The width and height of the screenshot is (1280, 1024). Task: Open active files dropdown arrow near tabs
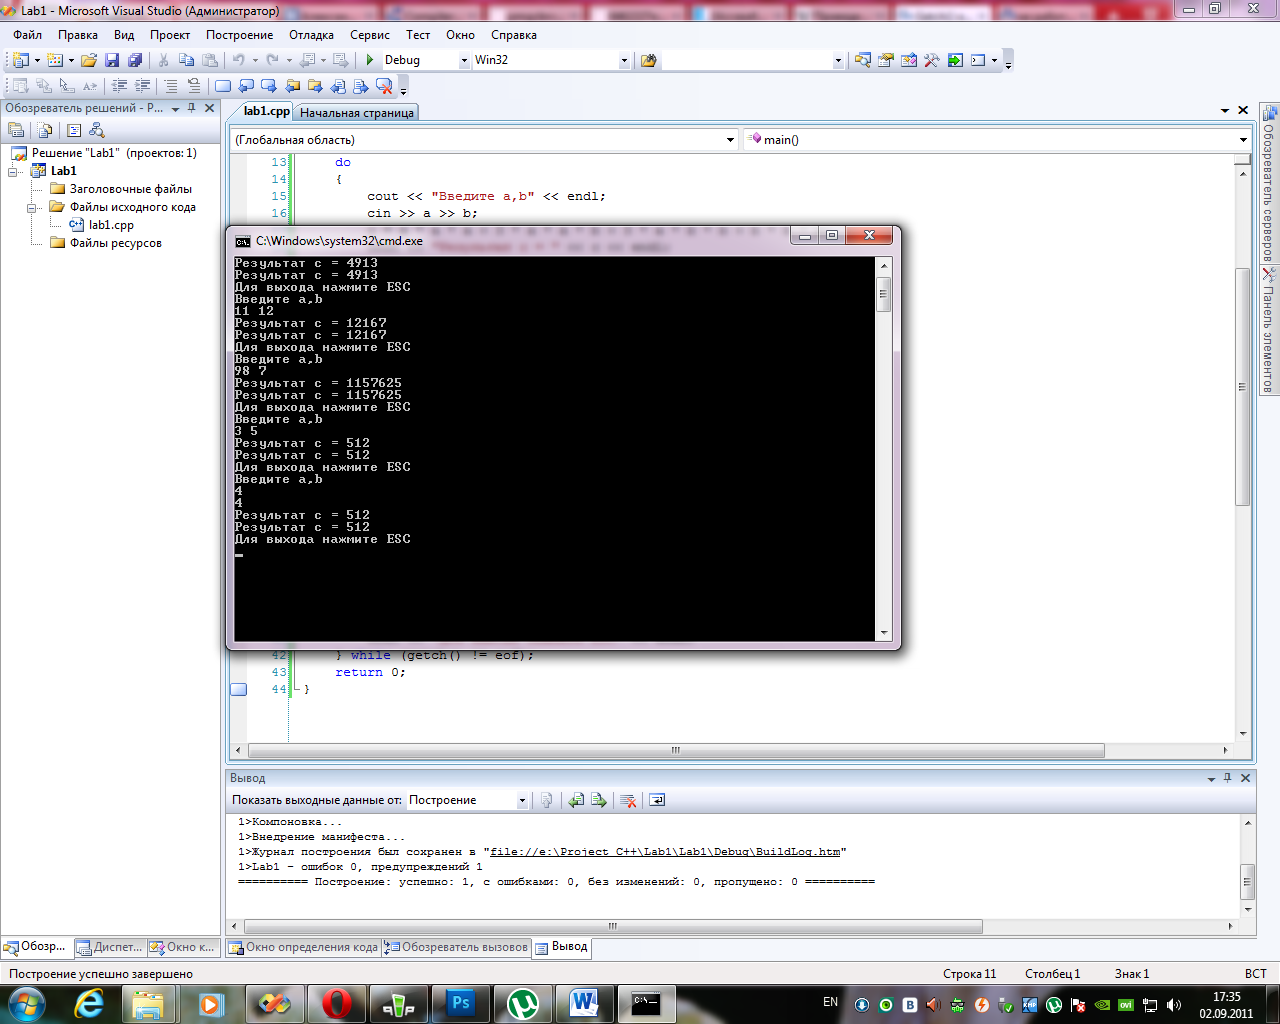pos(1225,111)
